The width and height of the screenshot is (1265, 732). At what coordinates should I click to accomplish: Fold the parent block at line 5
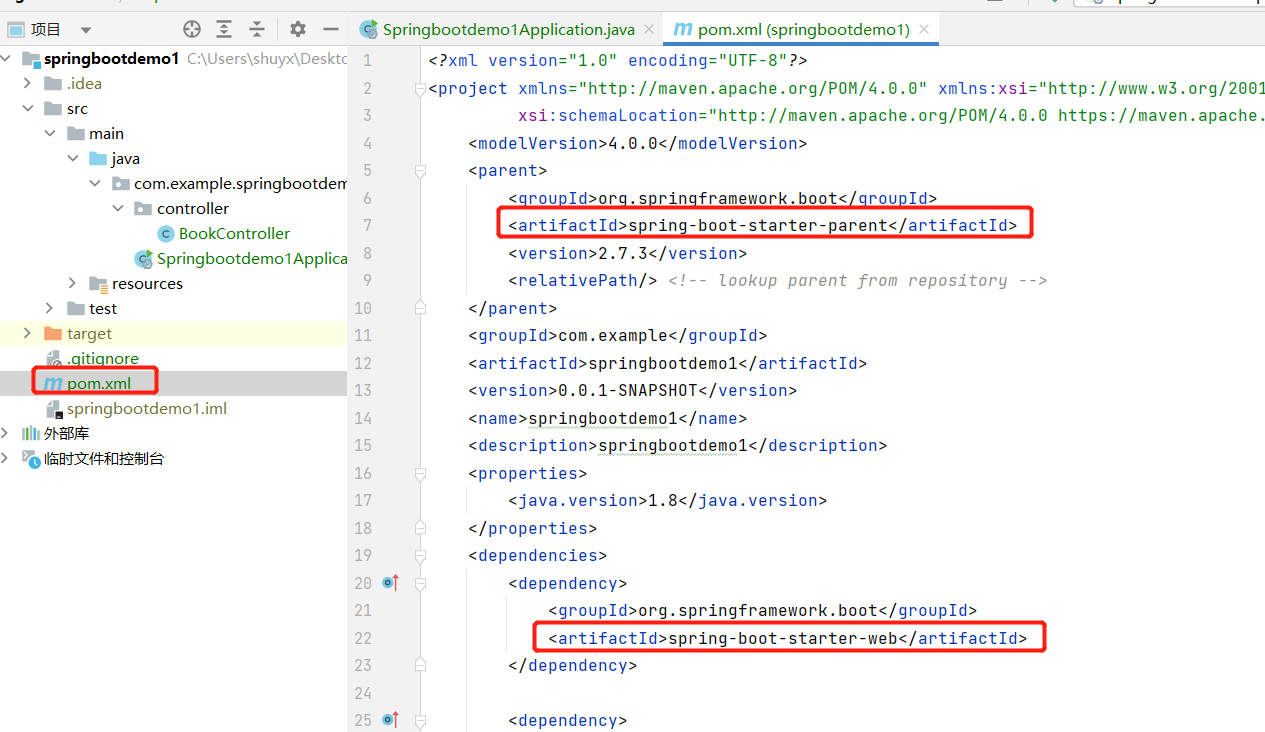(420, 171)
